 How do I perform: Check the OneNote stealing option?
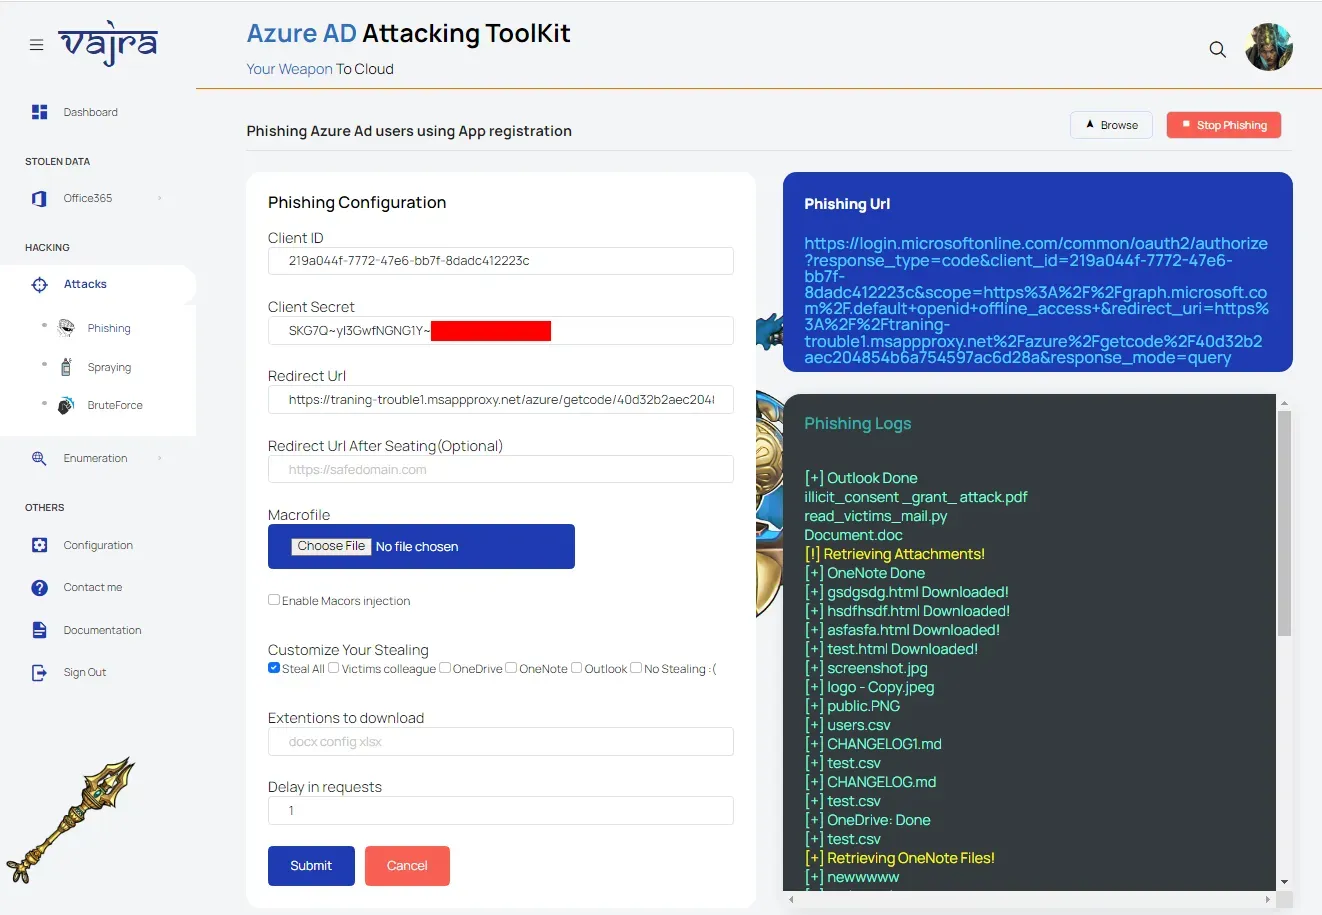[511, 668]
